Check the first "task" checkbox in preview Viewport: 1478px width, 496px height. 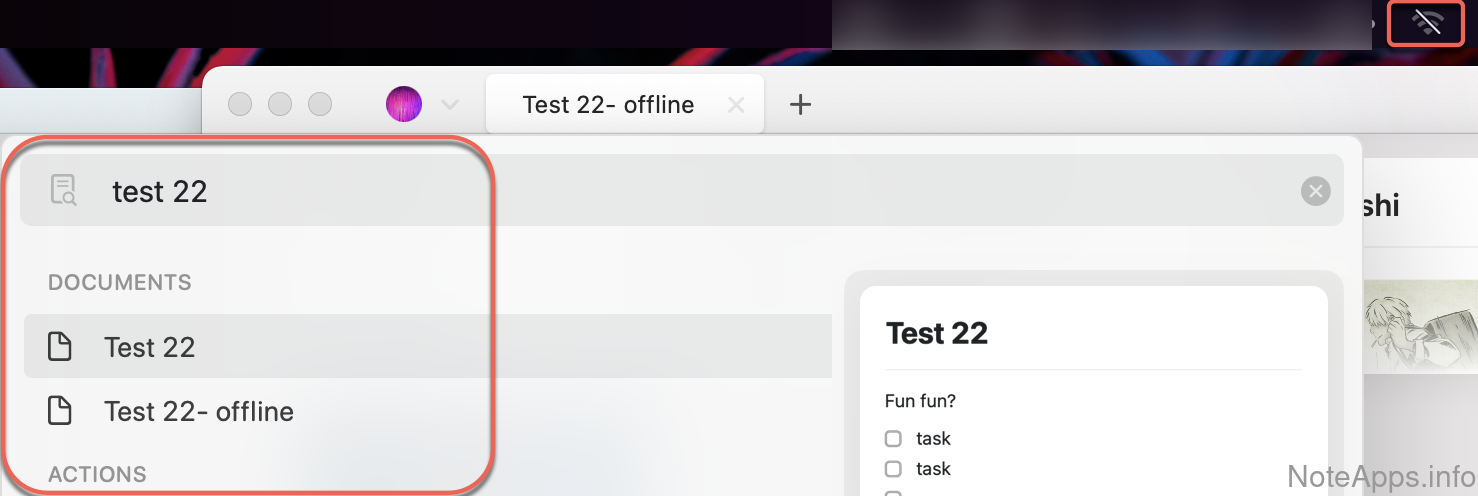click(893, 439)
